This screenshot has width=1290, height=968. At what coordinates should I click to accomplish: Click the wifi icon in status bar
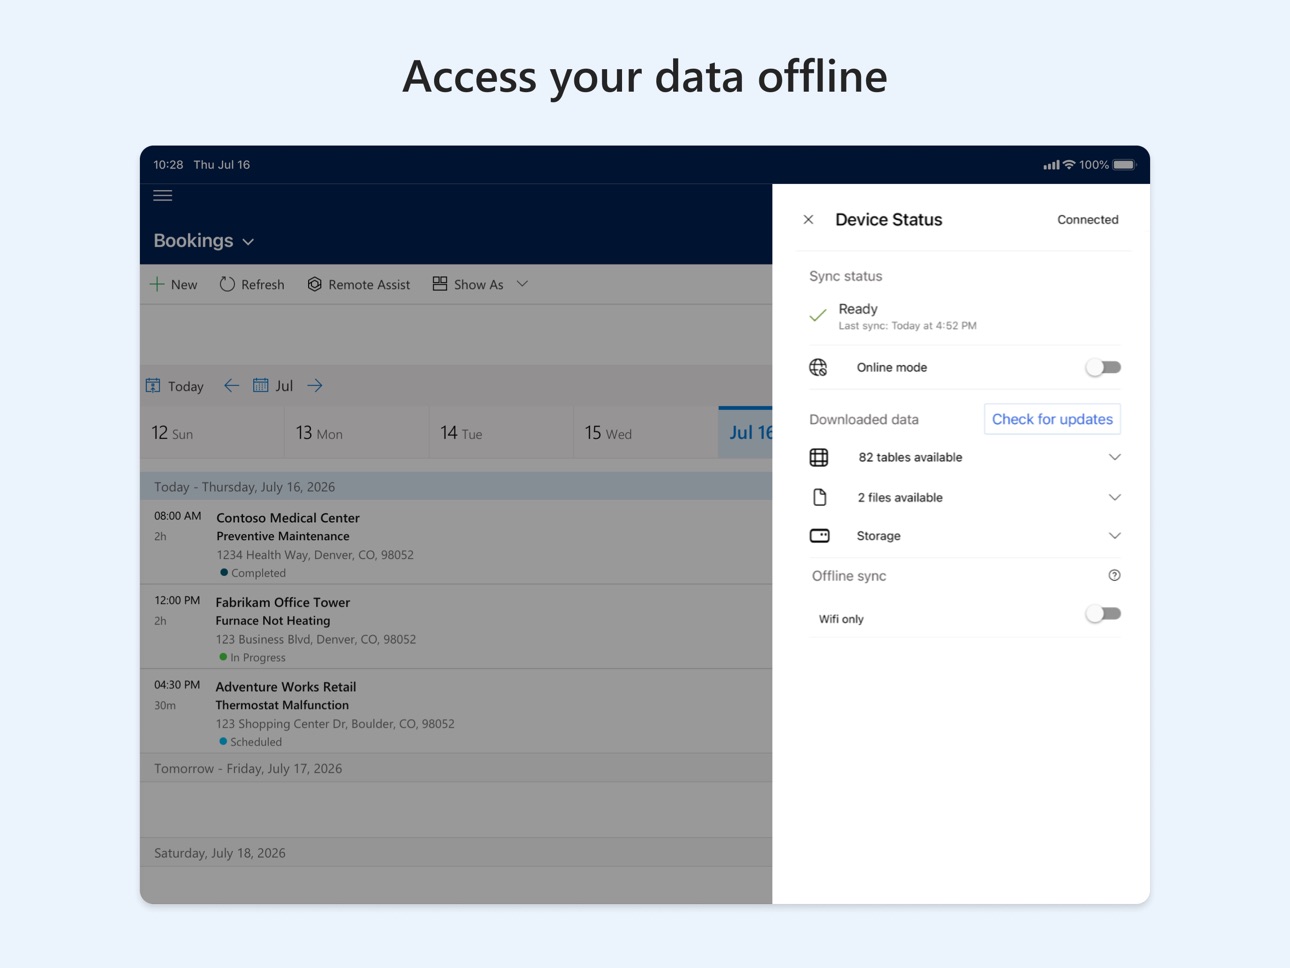pos(1069,164)
